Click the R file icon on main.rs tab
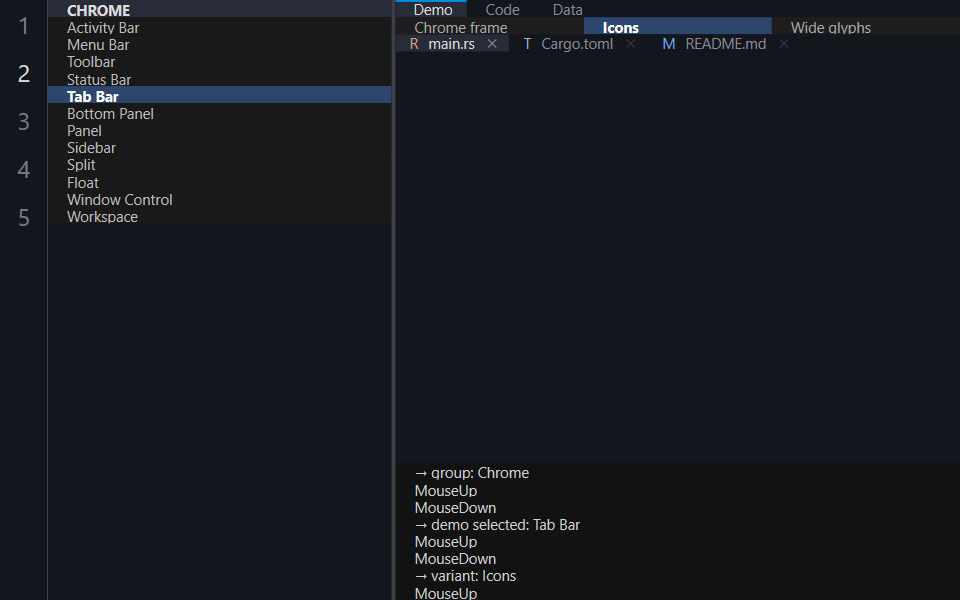Screen dimensions: 960x600 414,44
